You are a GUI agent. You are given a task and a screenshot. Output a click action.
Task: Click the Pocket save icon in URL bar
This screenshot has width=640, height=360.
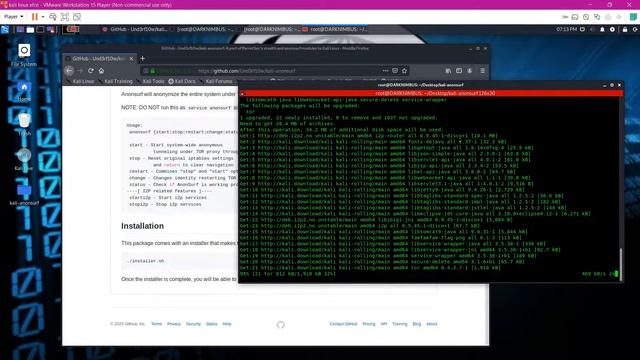point(395,71)
